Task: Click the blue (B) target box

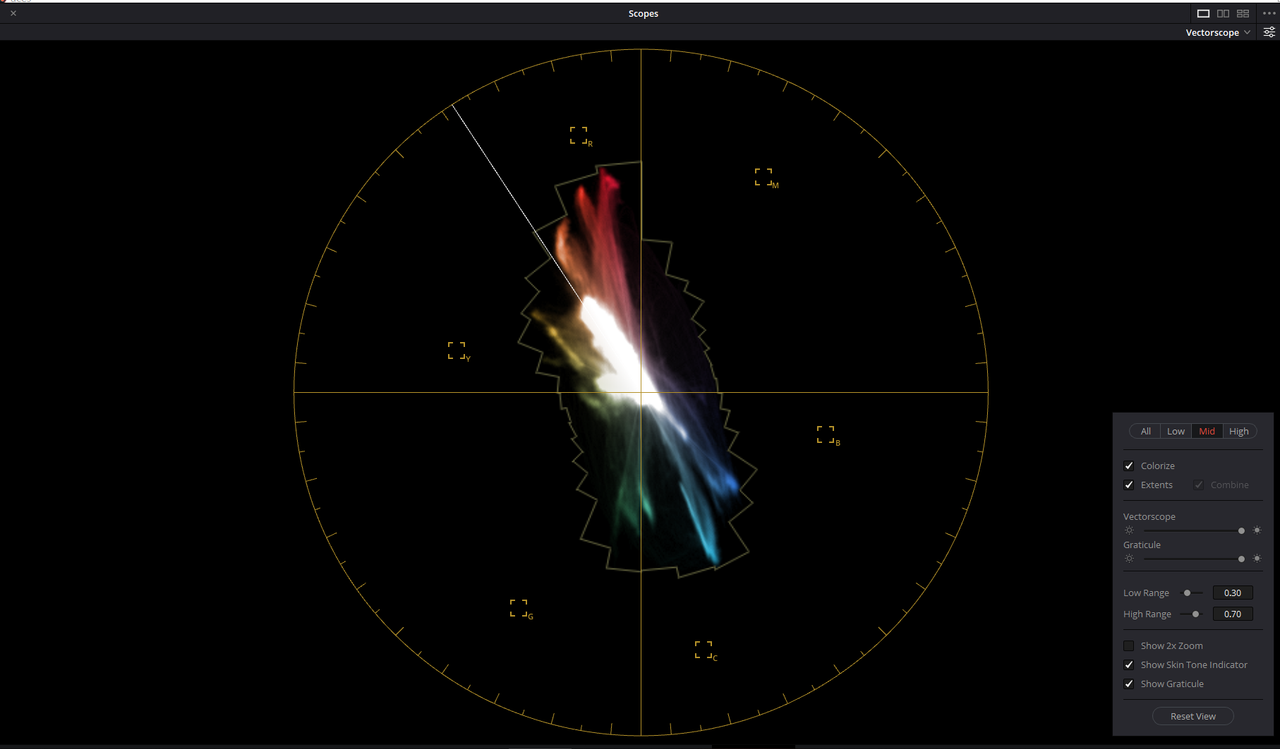Action: (x=826, y=434)
